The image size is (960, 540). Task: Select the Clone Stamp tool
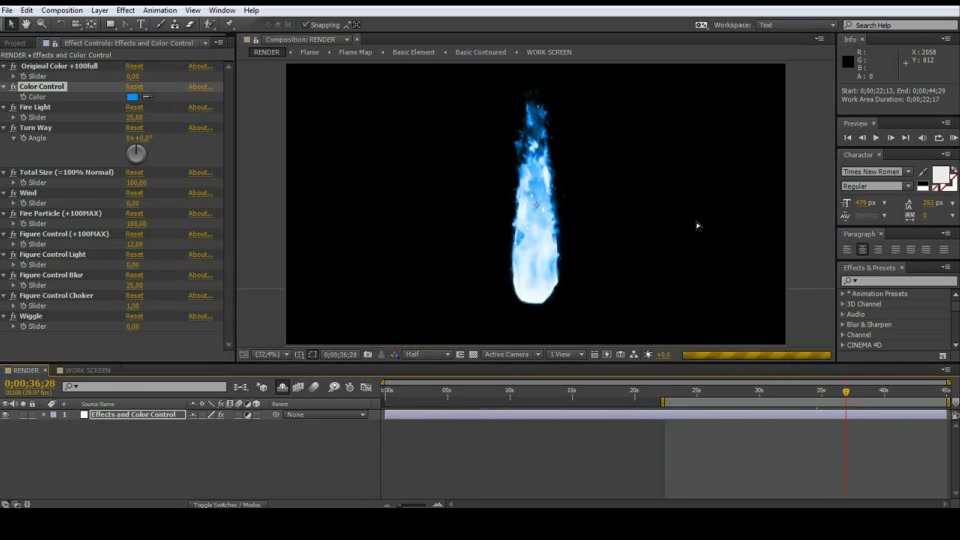(x=175, y=24)
